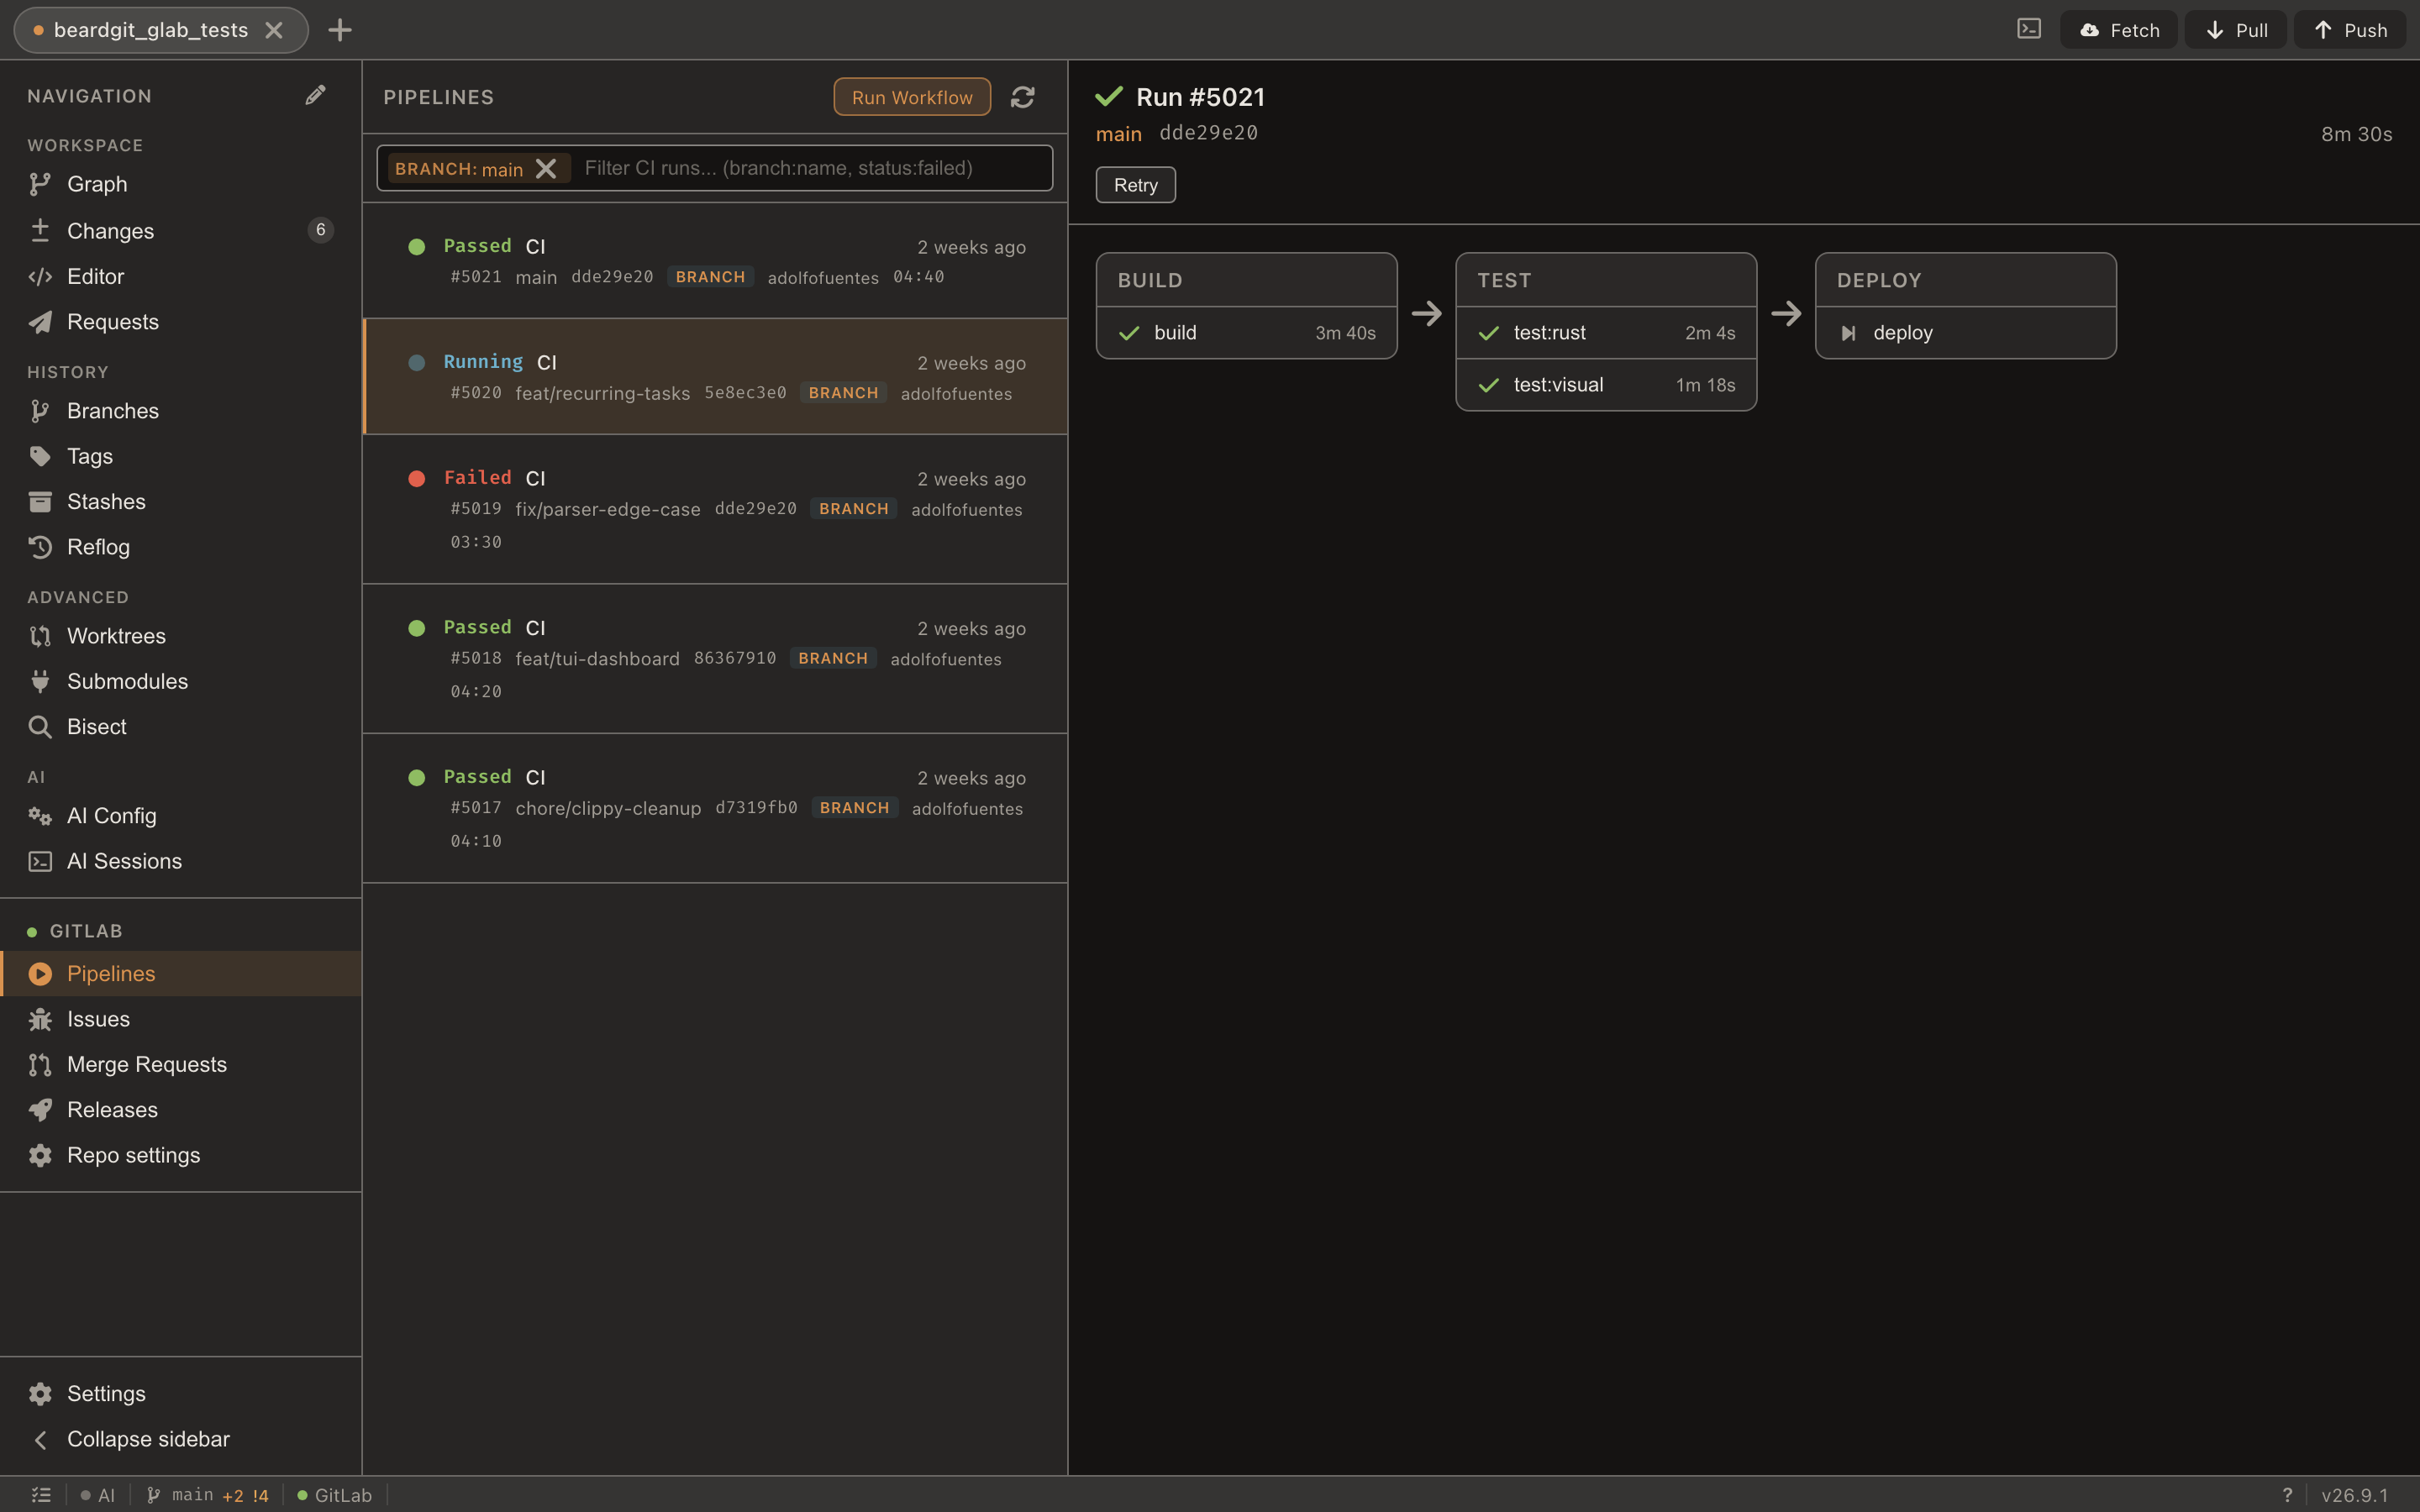2420x1512 pixels.
Task: Click GitLab connection status in status bar
Action: pyautogui.click(x=335, y=1495)
